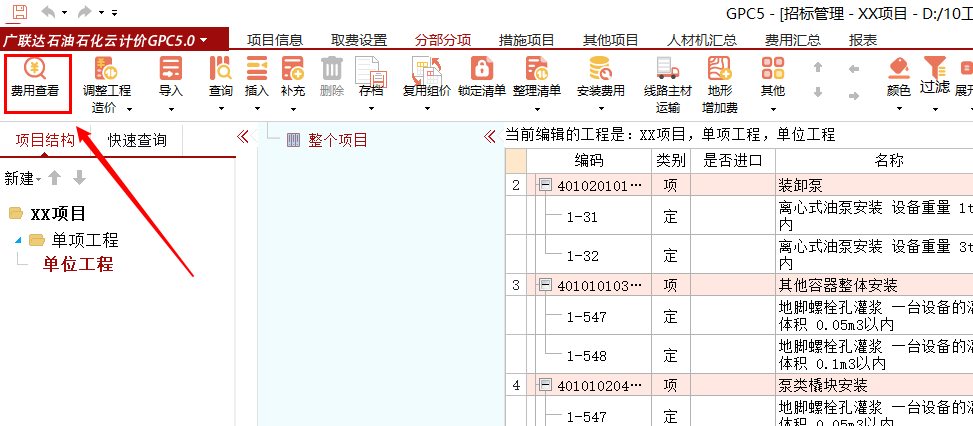Switch to the 费用汇总 tab
This screenshot has height=426, width=973.
point(793,41)
